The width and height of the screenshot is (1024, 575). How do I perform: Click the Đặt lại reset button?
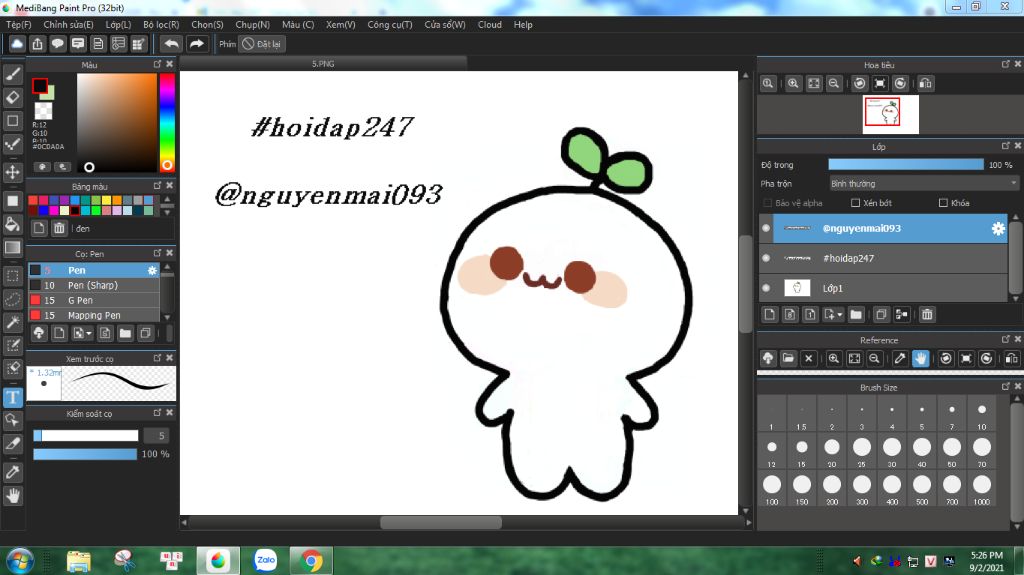pos(261,44)
